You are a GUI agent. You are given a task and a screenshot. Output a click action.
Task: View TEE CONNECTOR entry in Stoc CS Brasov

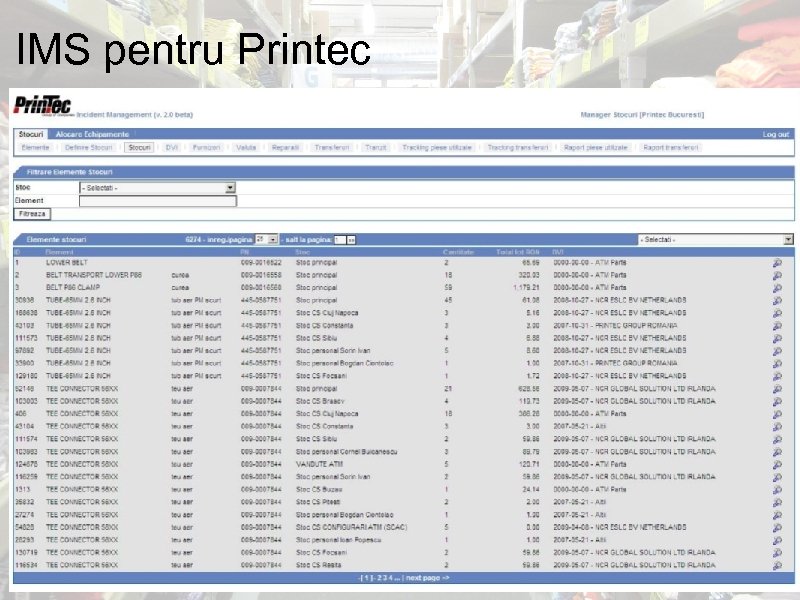(x=777, y=402)
